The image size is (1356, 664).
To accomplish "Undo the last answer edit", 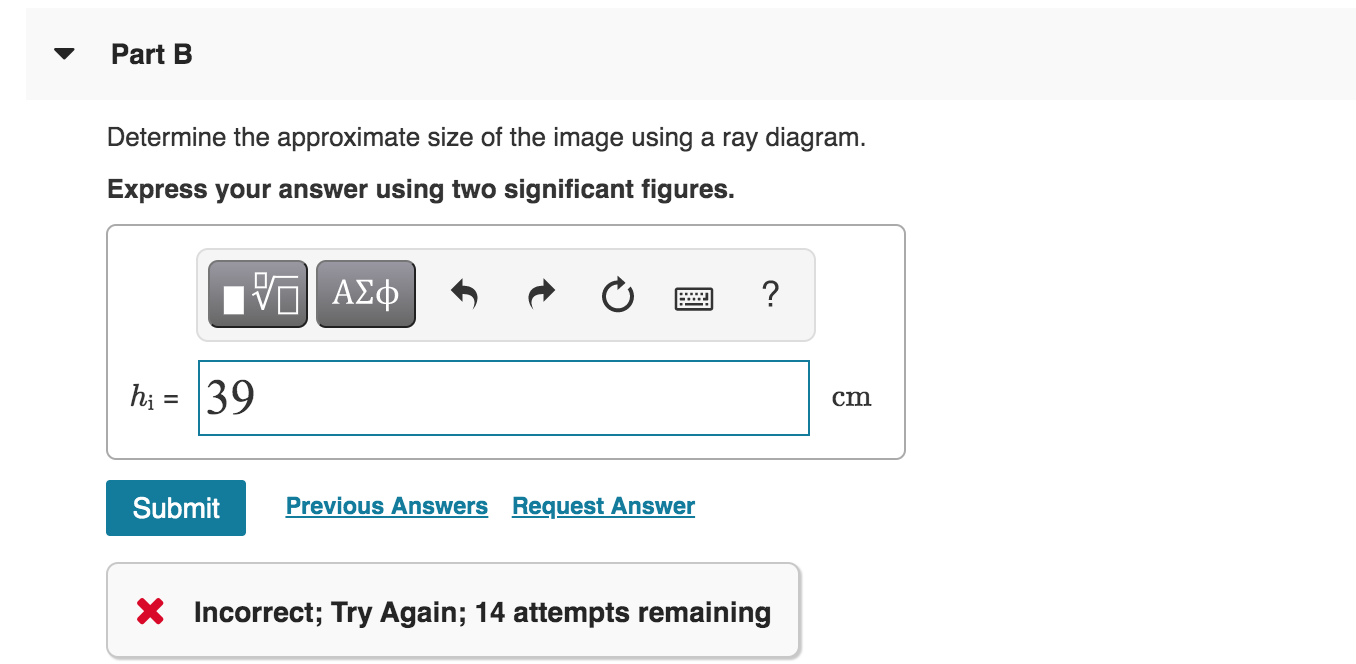I will click(x=465, y=294).
